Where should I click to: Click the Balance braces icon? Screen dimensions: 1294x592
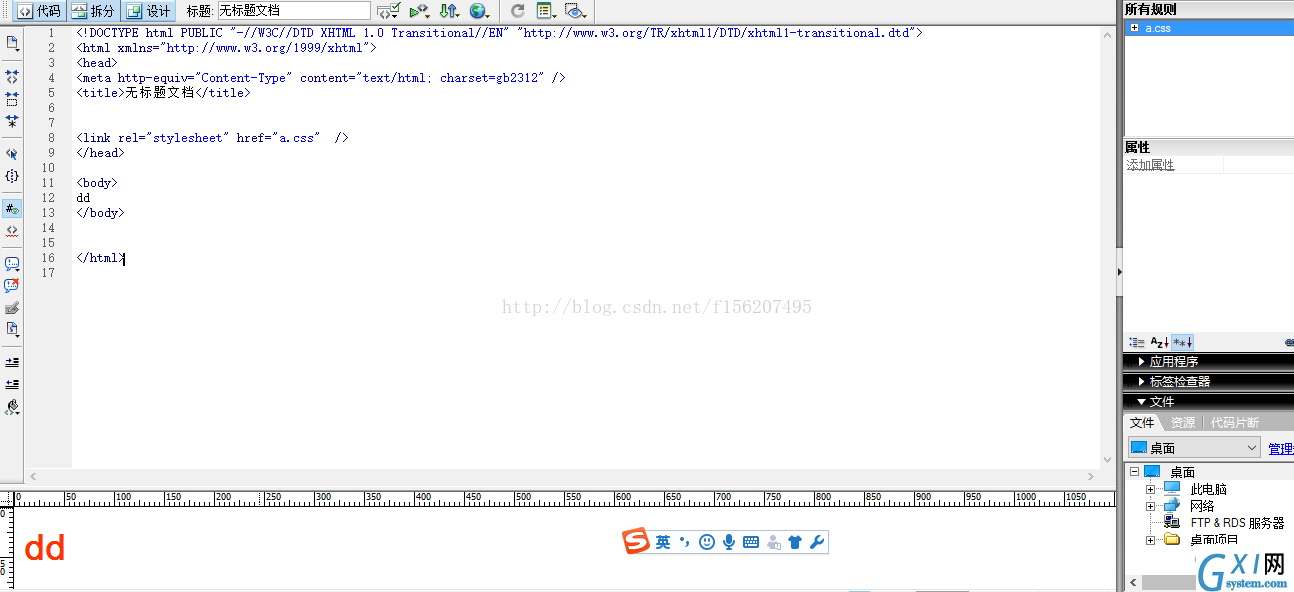[12, 176]
